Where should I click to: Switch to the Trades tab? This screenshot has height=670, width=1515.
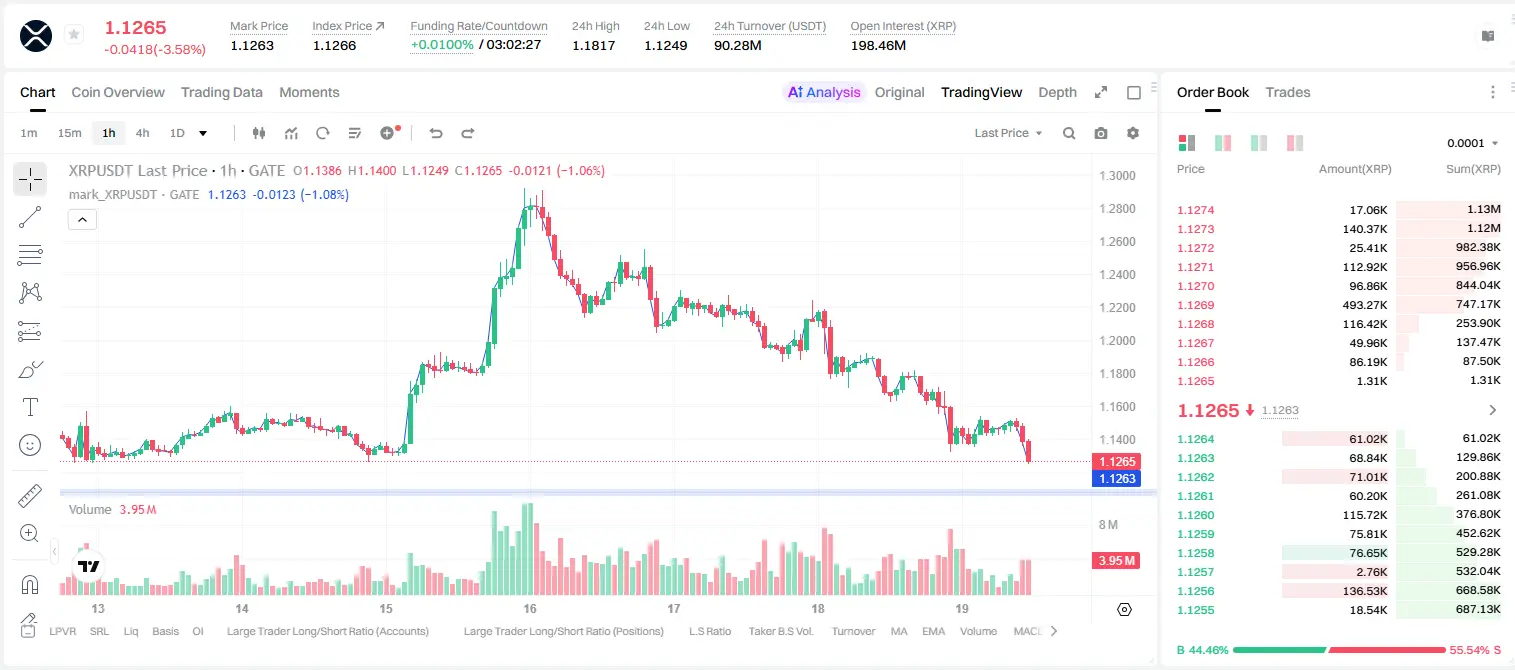[1288, 92]
